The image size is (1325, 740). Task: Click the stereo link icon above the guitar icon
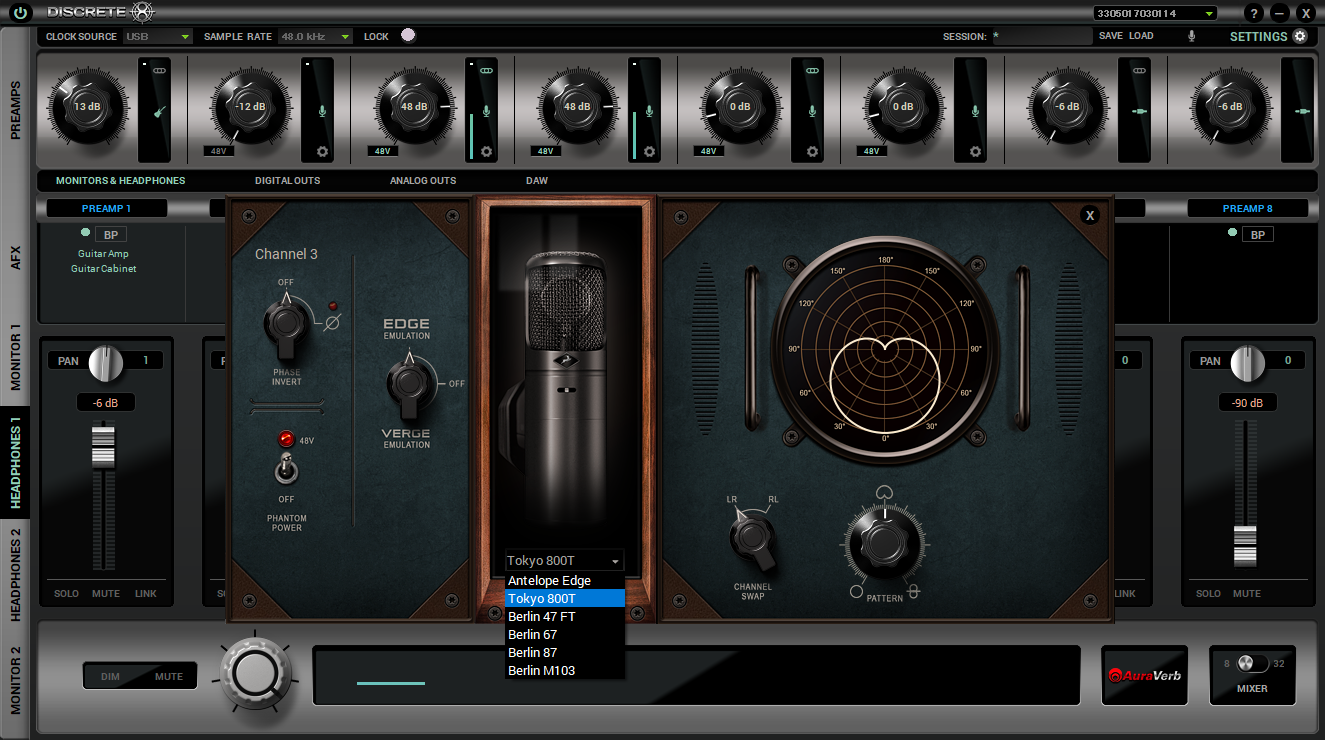pos(160,71)
